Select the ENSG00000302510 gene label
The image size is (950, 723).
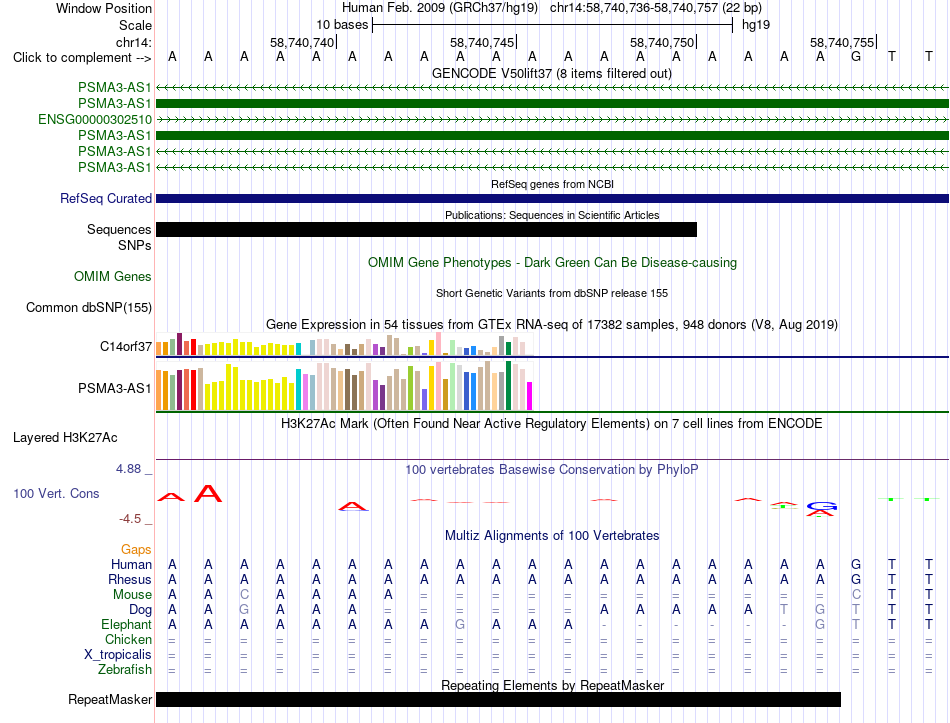(x=95, y=119)
